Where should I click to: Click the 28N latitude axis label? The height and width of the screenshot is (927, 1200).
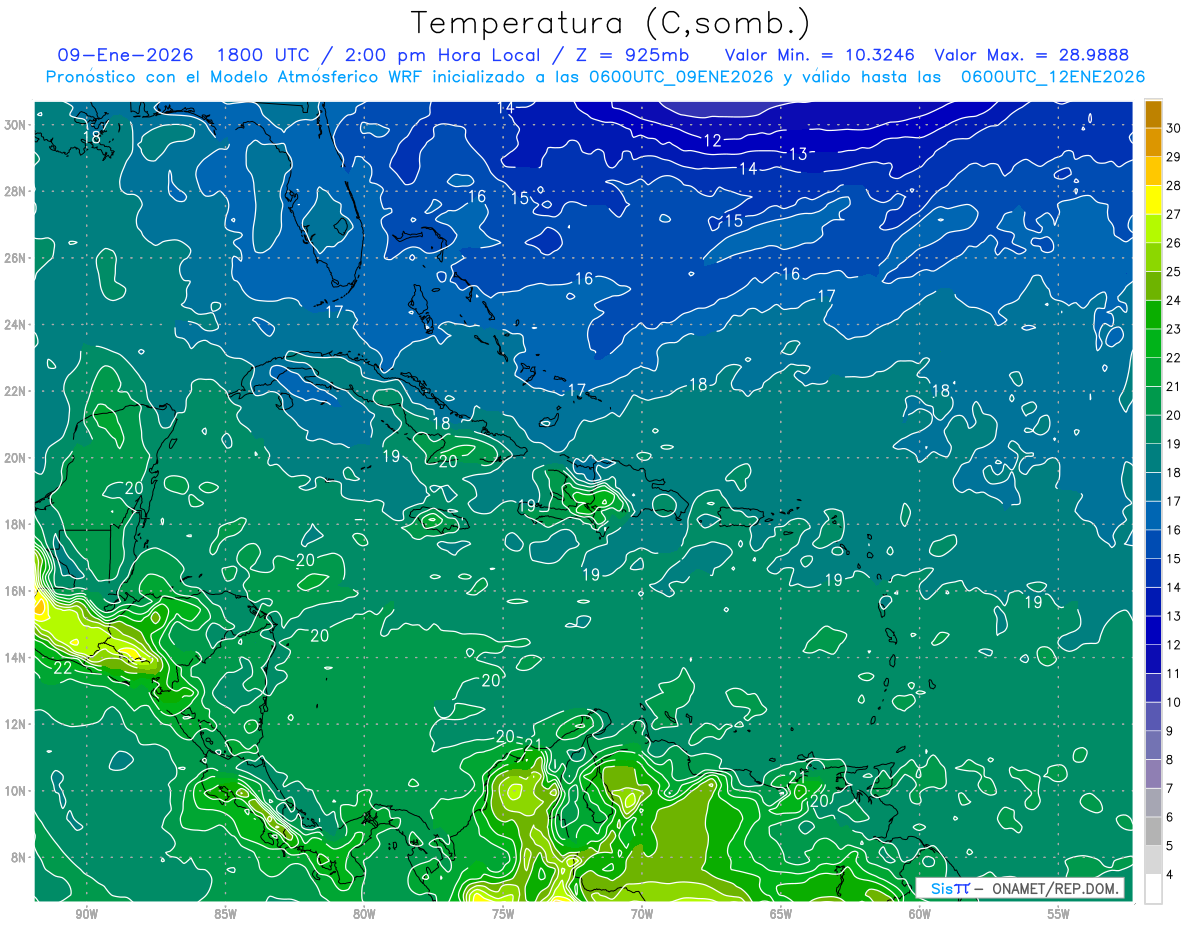[x=17, y=191]
